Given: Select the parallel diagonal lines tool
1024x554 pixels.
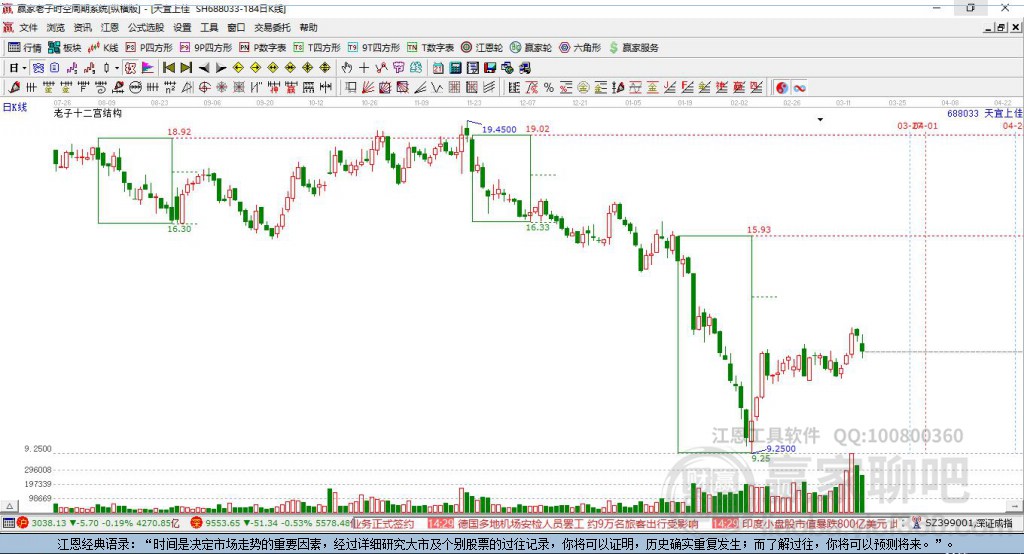Looking at the screenshot, I should [489, 88].
